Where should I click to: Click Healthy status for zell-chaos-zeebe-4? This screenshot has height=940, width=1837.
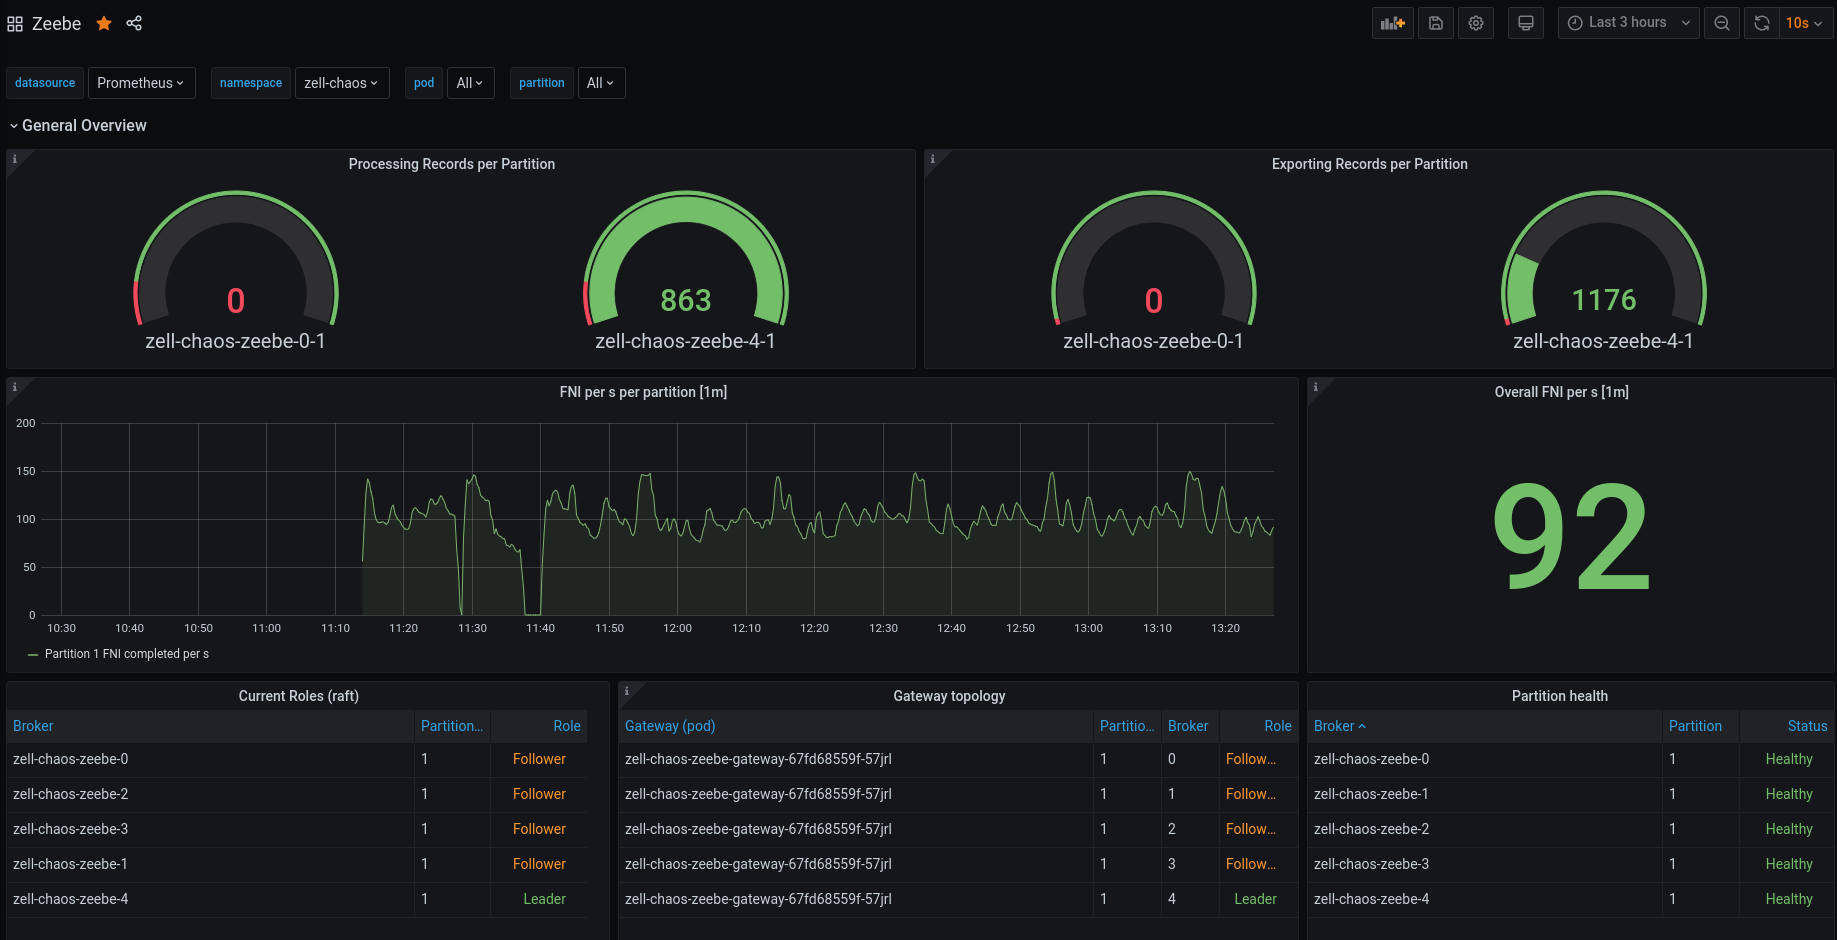tap(1789, 899)
